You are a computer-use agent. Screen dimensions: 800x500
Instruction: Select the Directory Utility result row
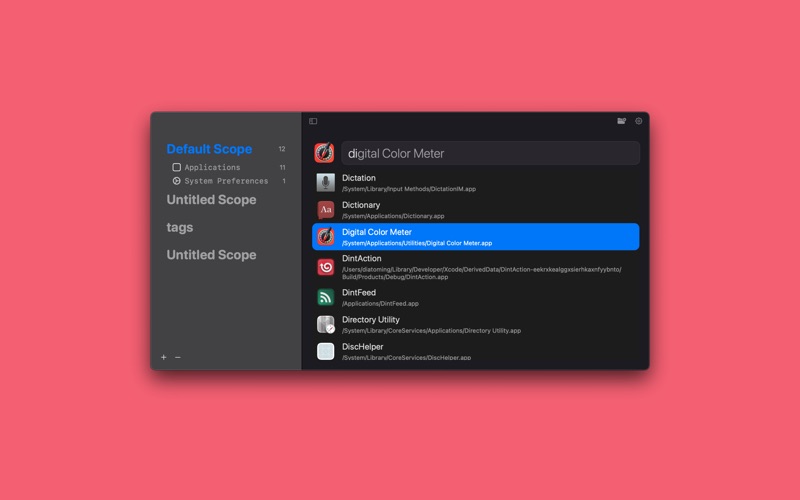[x=476, y=324]
